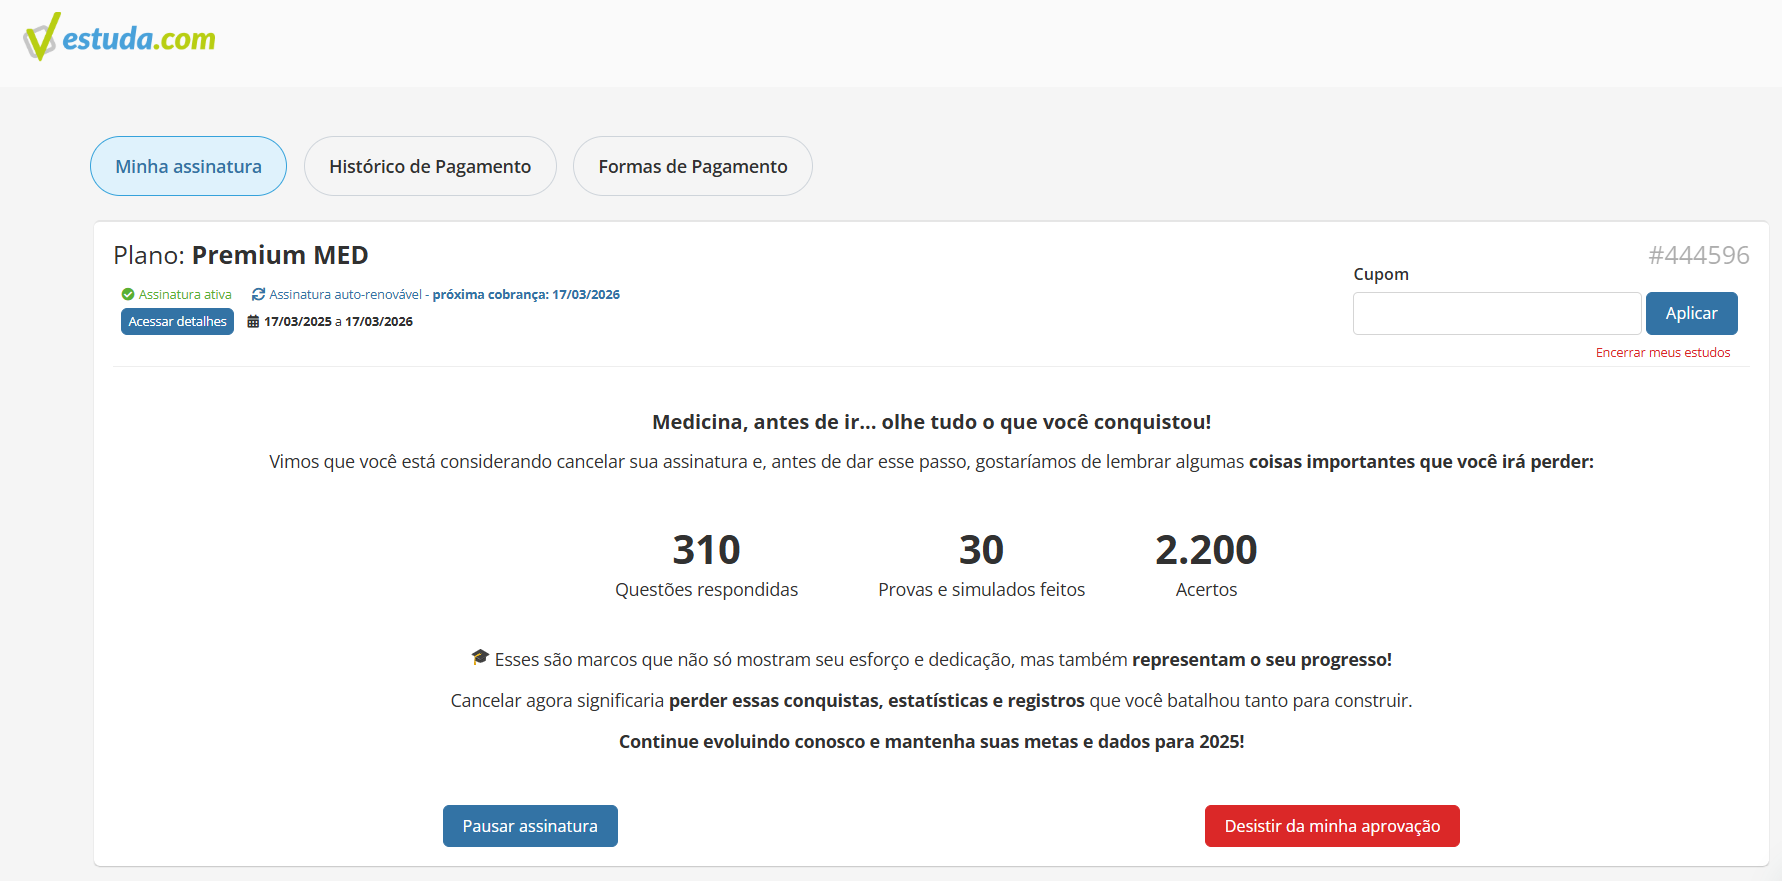Viewport: 1782px width, 881px height.
Task: Focus the Cupom input field
Action: (x=1497, y=313)
